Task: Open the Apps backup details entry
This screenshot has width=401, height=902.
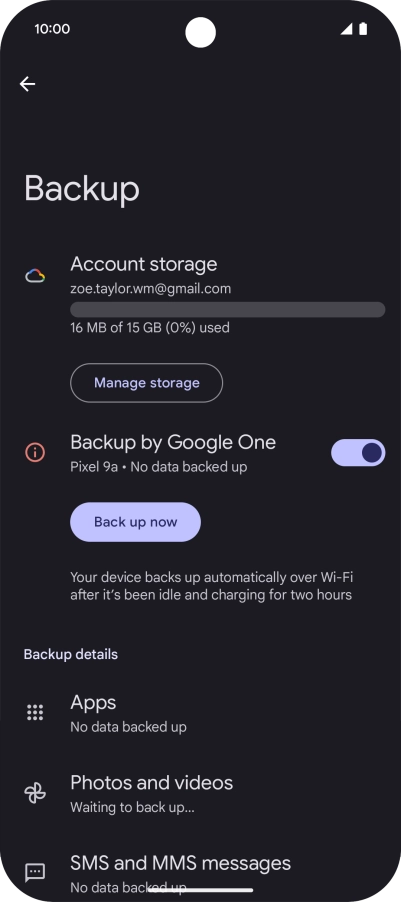Action: click(200, 713)
